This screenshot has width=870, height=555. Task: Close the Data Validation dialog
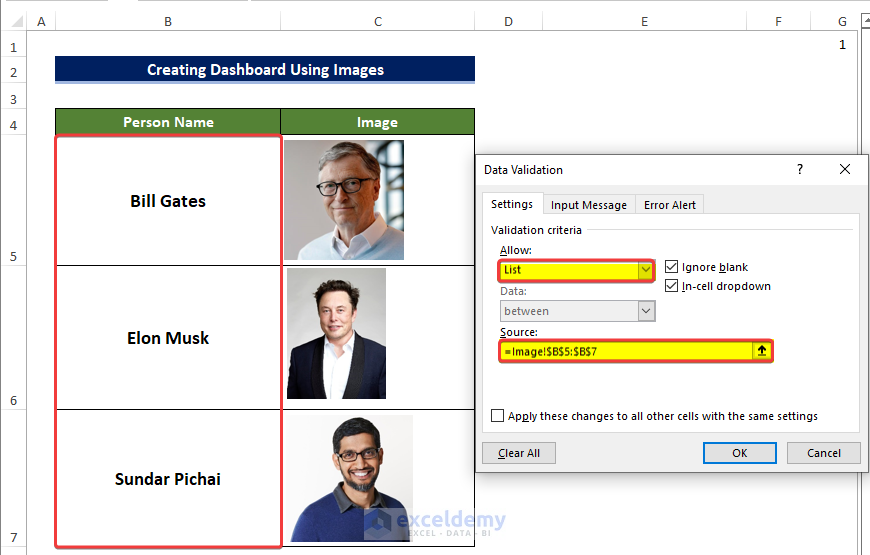tap(844, 169)
